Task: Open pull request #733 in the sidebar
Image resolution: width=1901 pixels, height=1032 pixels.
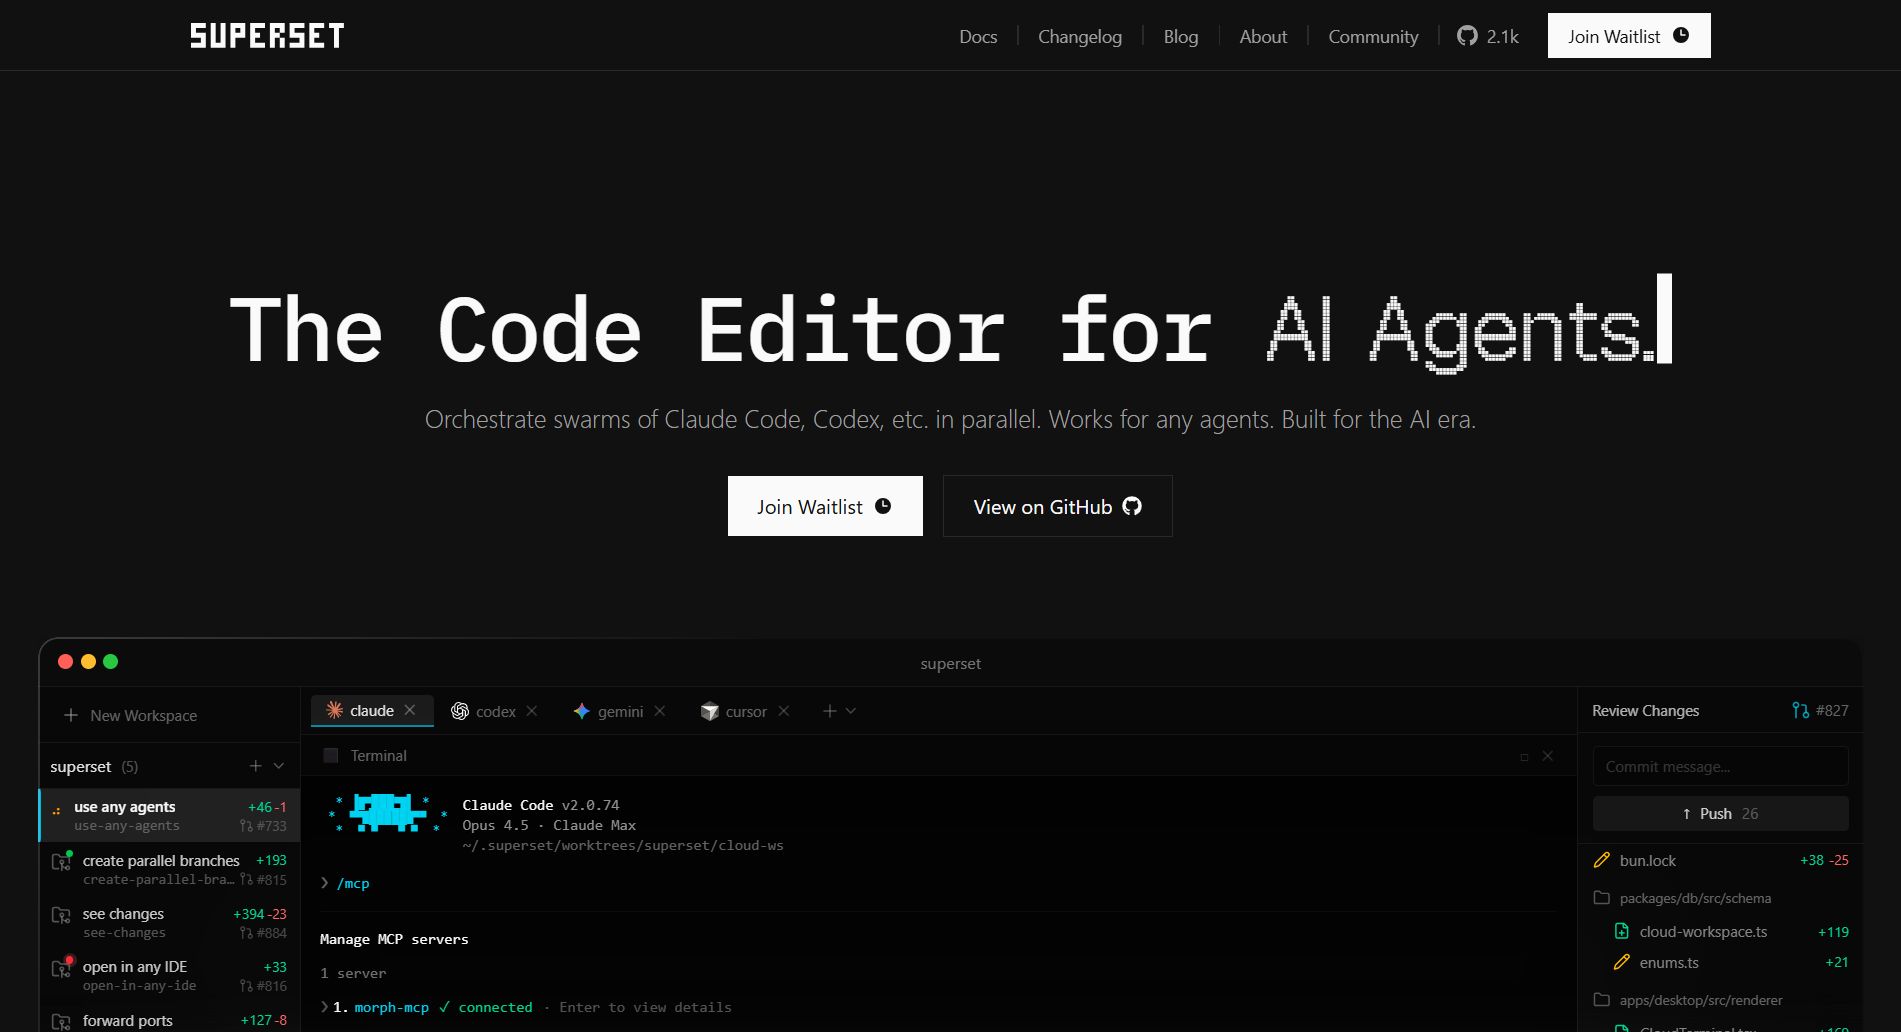Action: (x=263, y=826)
